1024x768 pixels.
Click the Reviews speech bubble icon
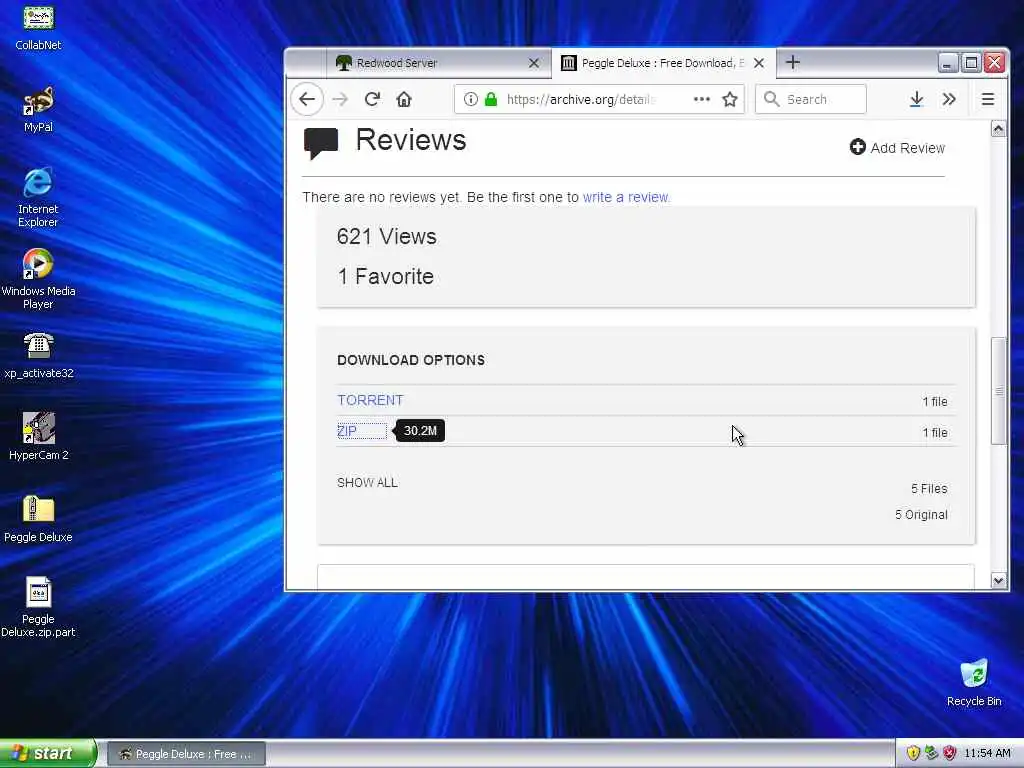[321, 143]
